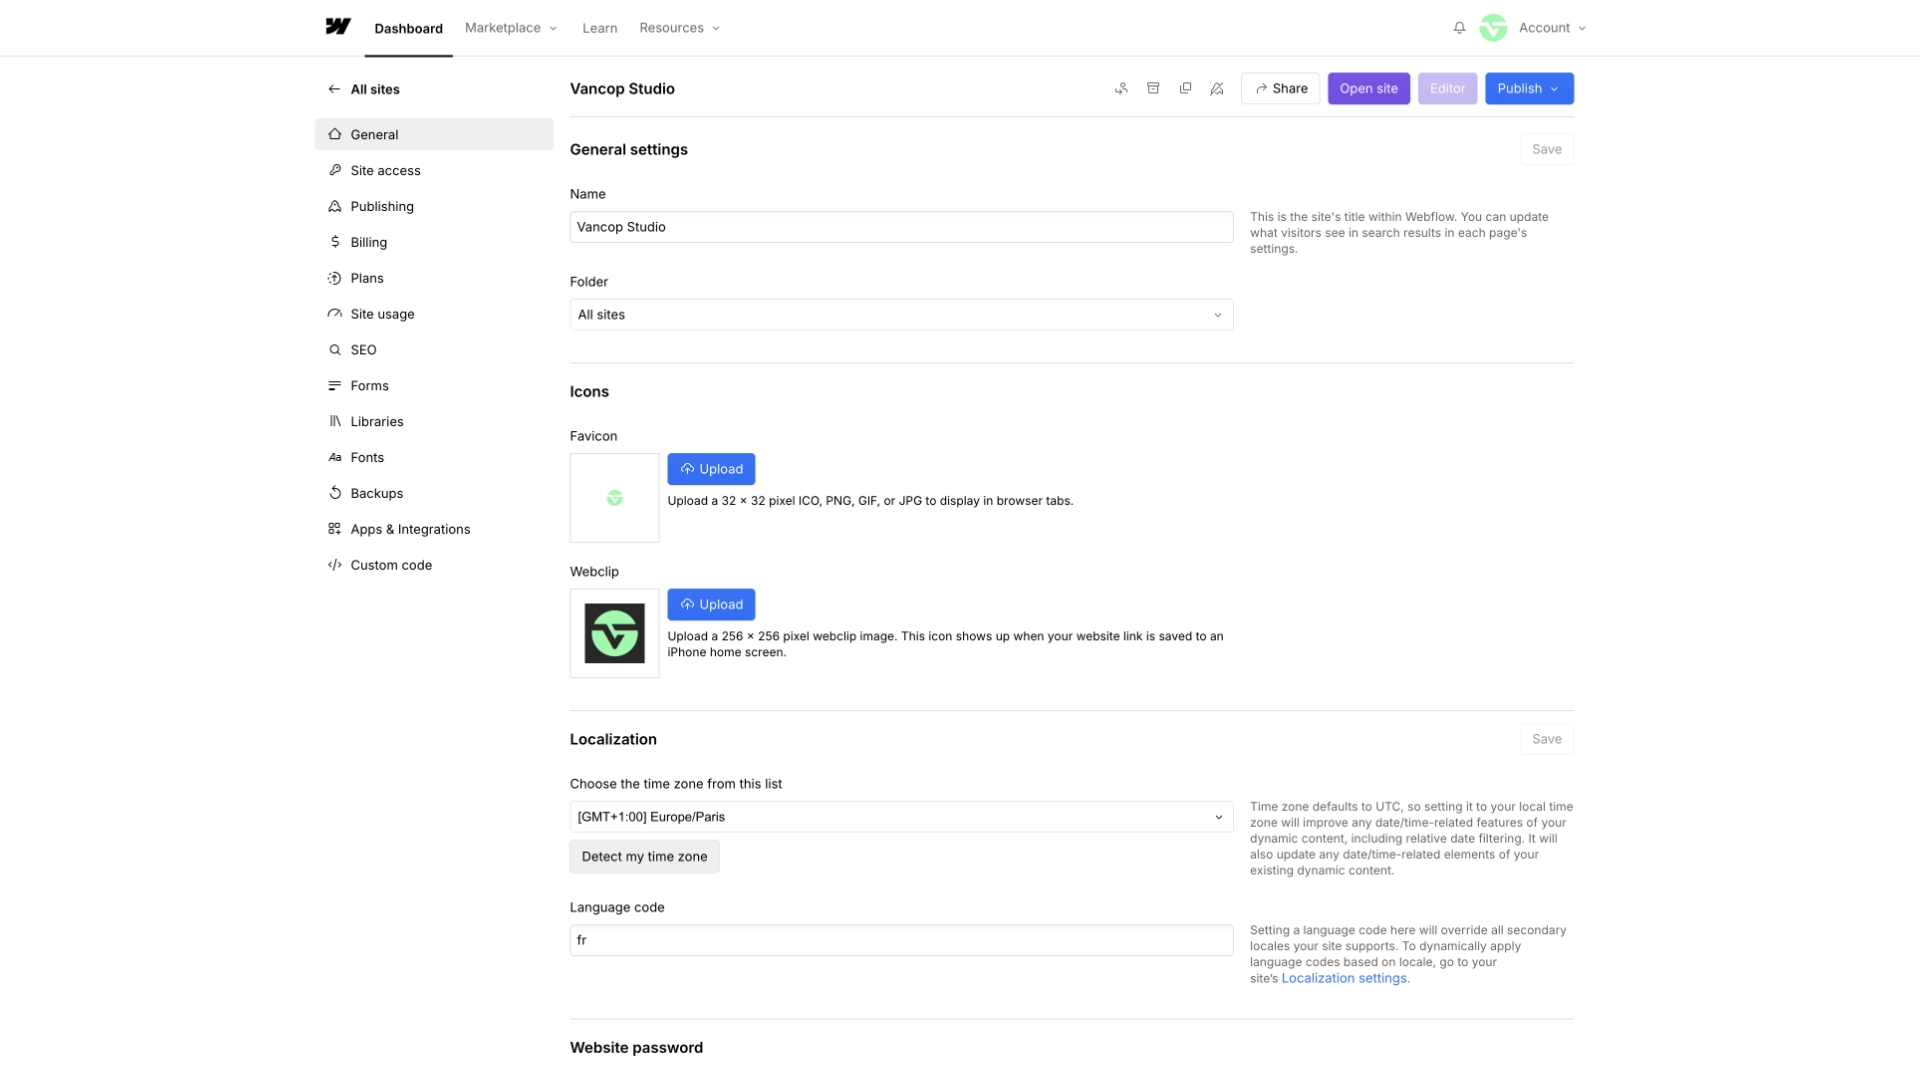
Task: Open notifications bell
Action: coord(1459,28)
